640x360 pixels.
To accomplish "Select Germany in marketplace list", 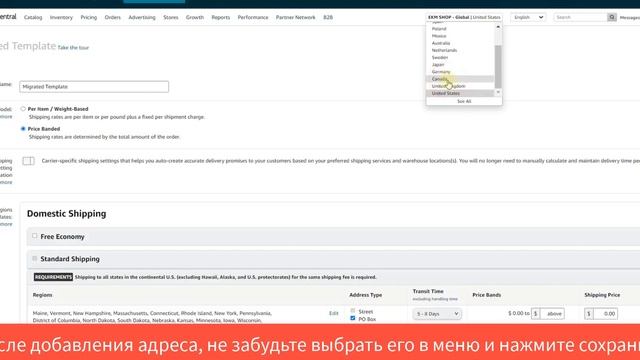I will click(x=441, y=72).
